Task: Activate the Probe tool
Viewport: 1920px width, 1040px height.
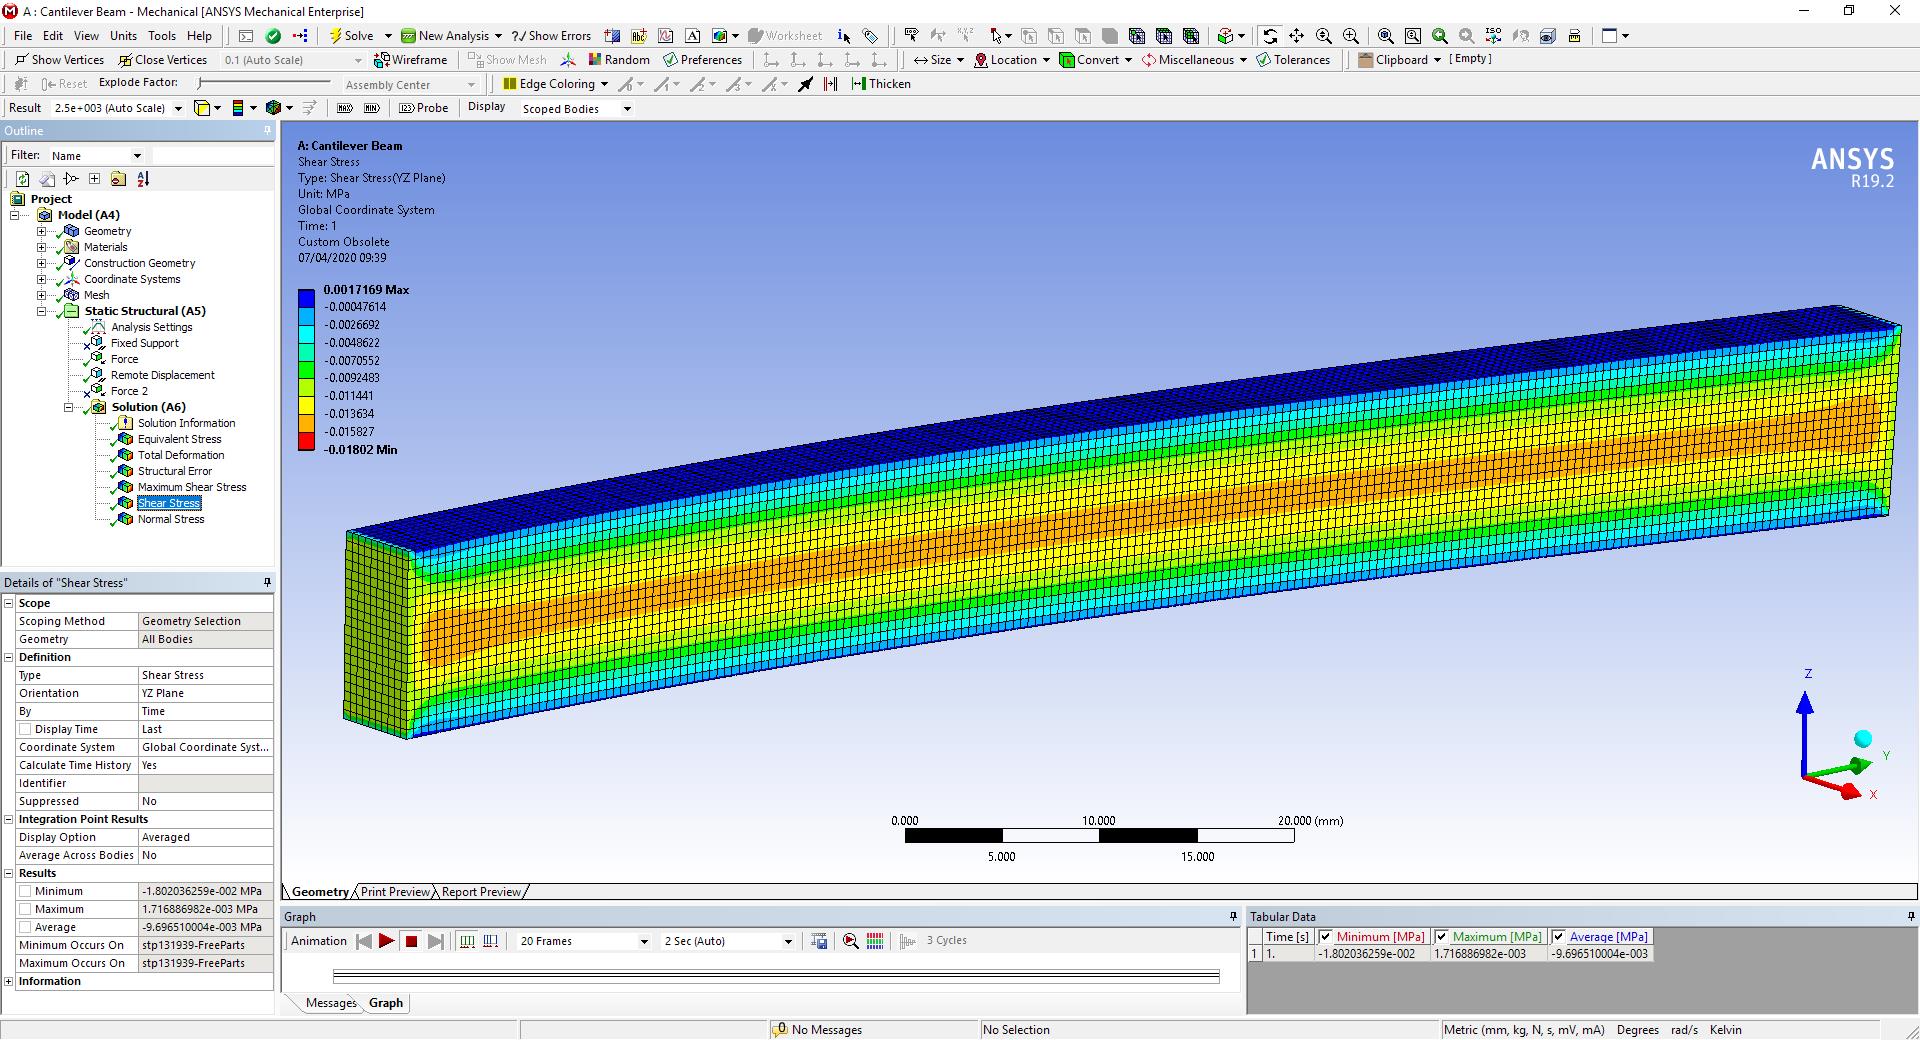Action: click(423, 108)
